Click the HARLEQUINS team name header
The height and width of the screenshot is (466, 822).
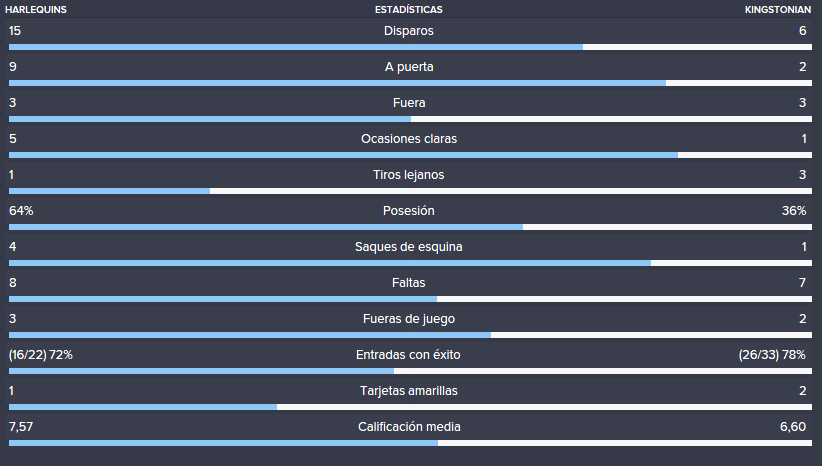(36, 9)
